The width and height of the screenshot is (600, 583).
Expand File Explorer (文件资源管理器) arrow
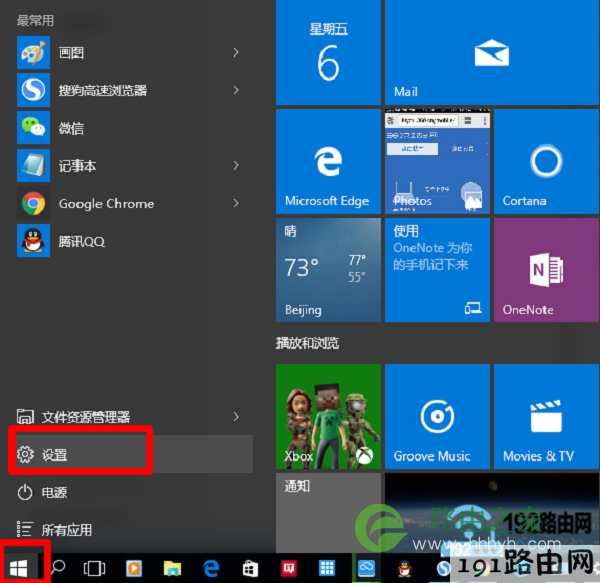(236, 416)
